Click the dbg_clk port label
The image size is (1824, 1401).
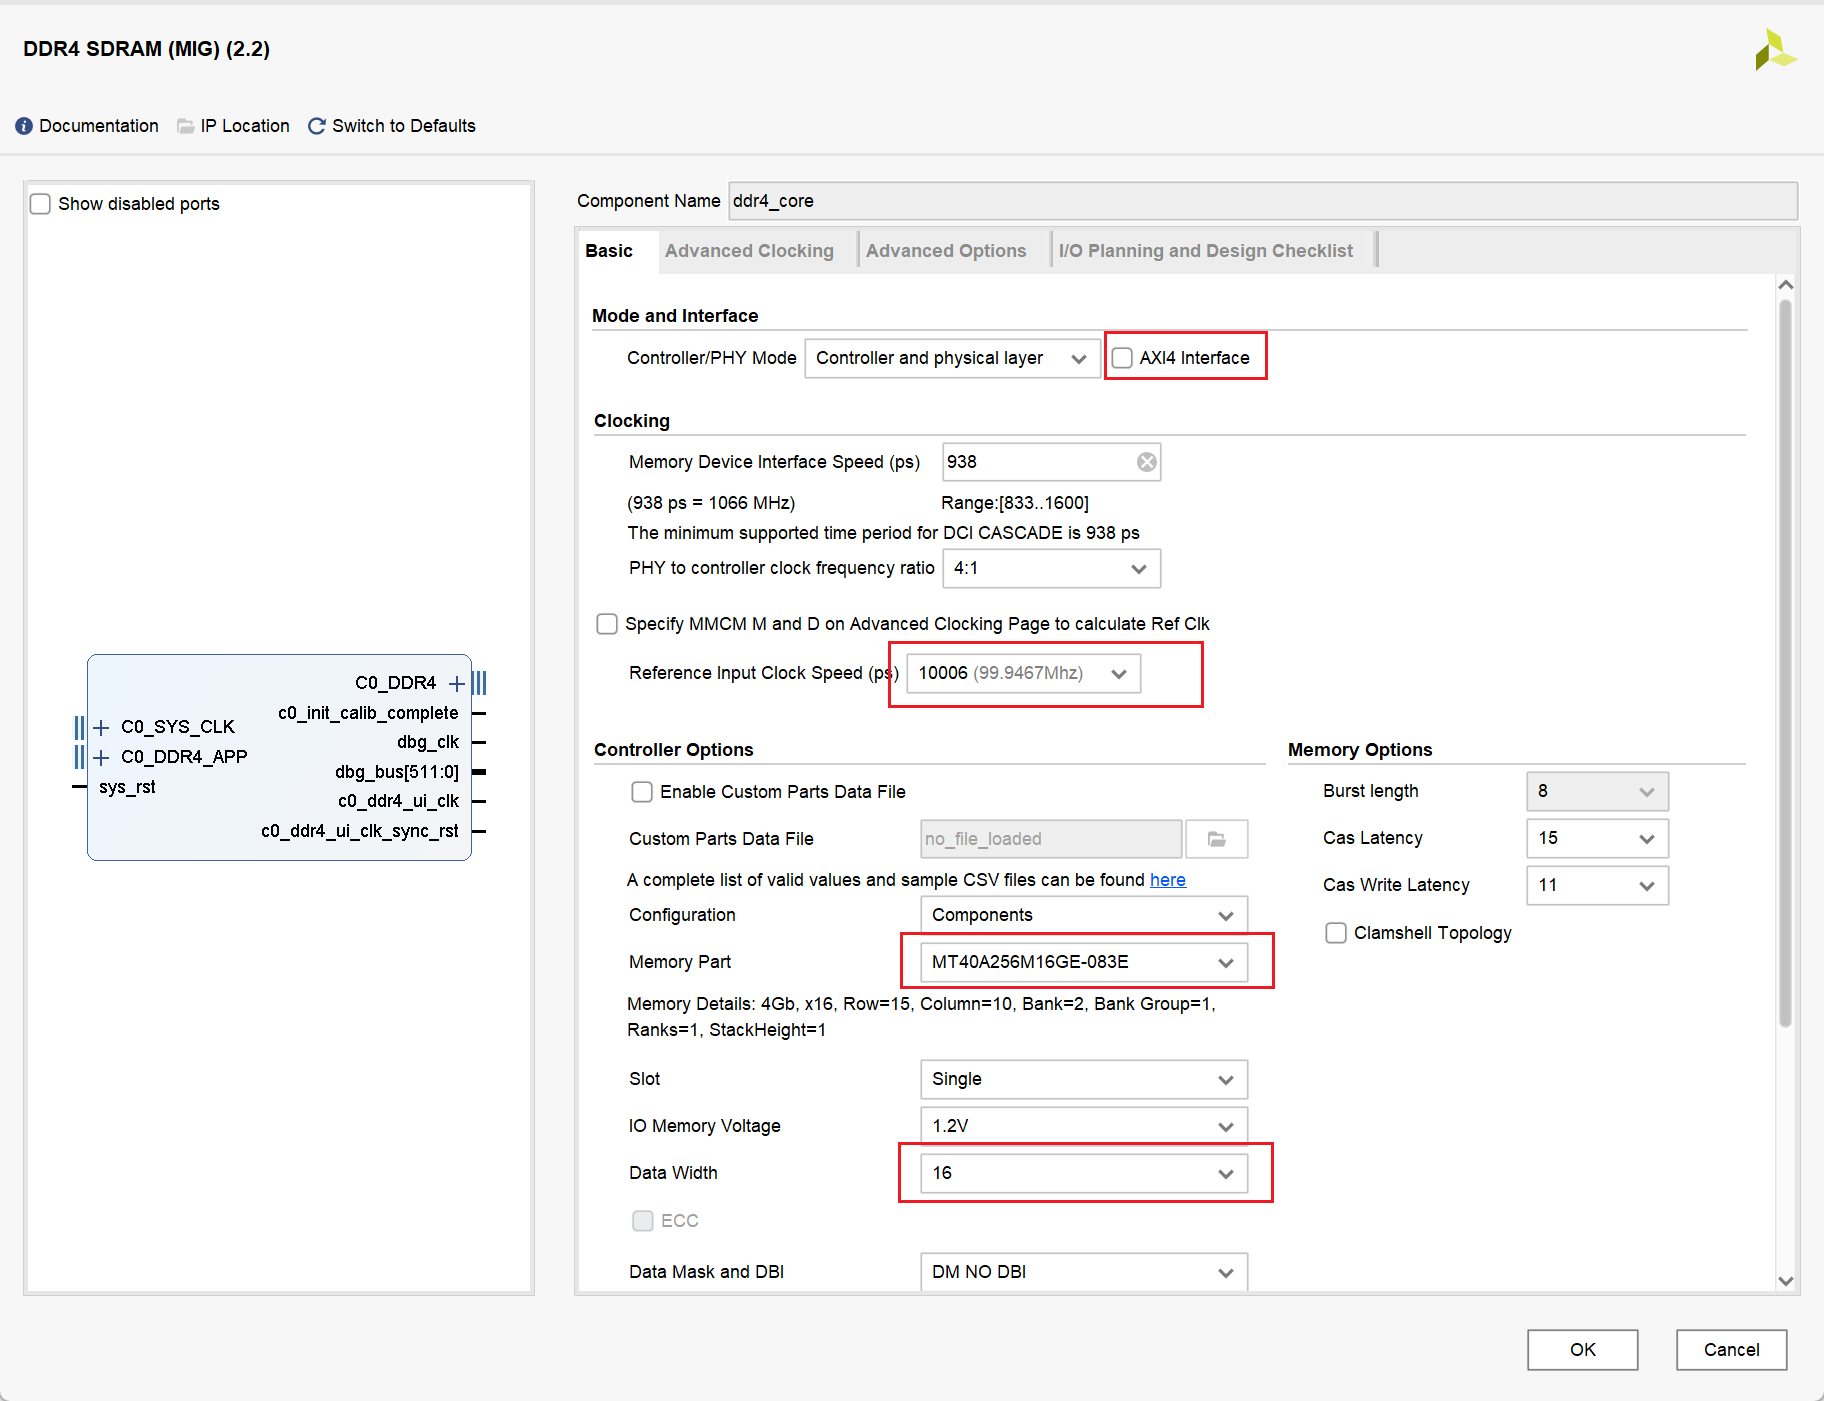click(x=428, y=742)
